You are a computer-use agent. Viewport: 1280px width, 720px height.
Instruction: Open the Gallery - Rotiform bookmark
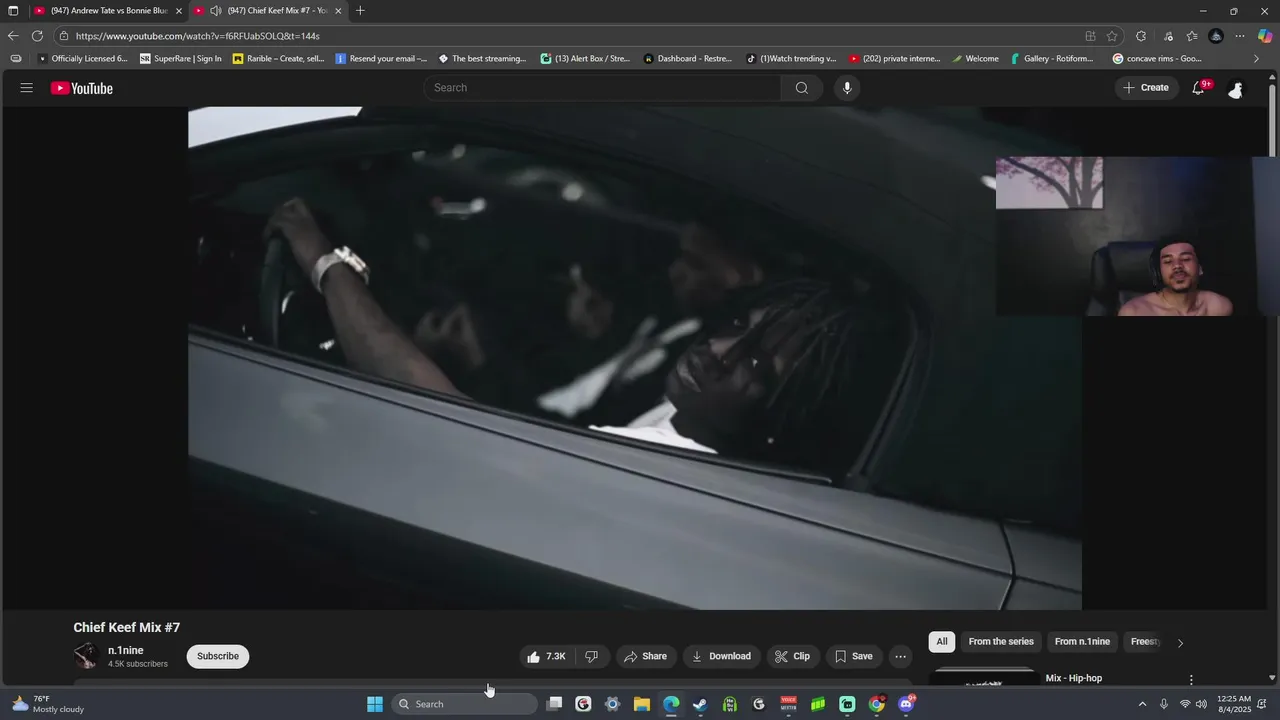tap(1052, 58)
